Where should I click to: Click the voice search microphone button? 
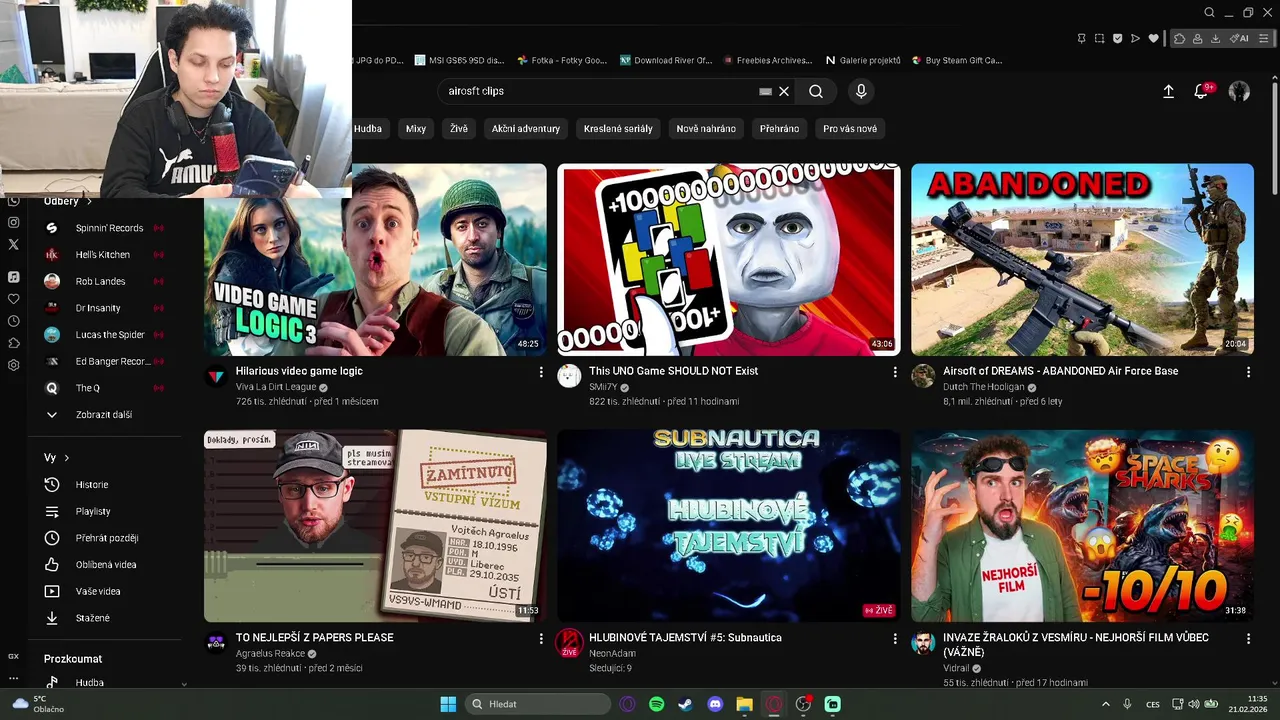click(x=861, y=91)
